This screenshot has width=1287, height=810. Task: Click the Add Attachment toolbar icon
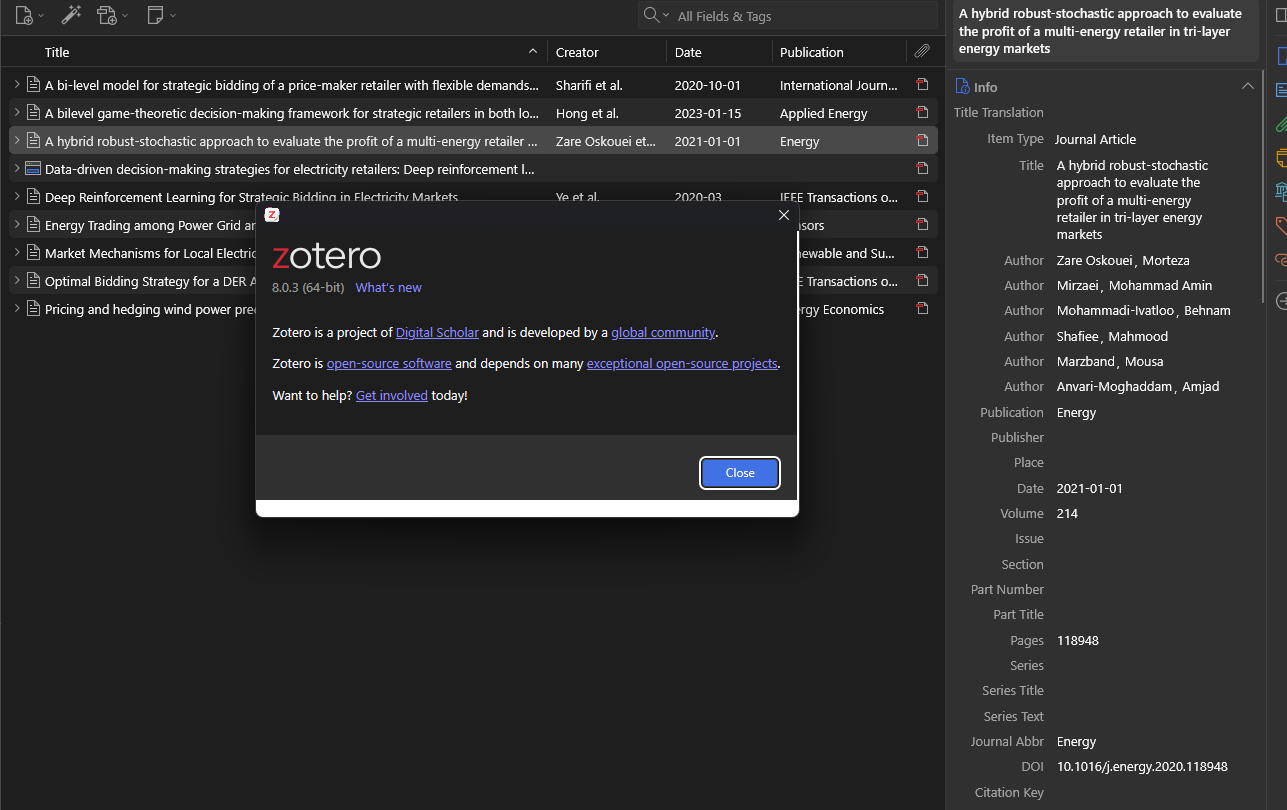107,15
